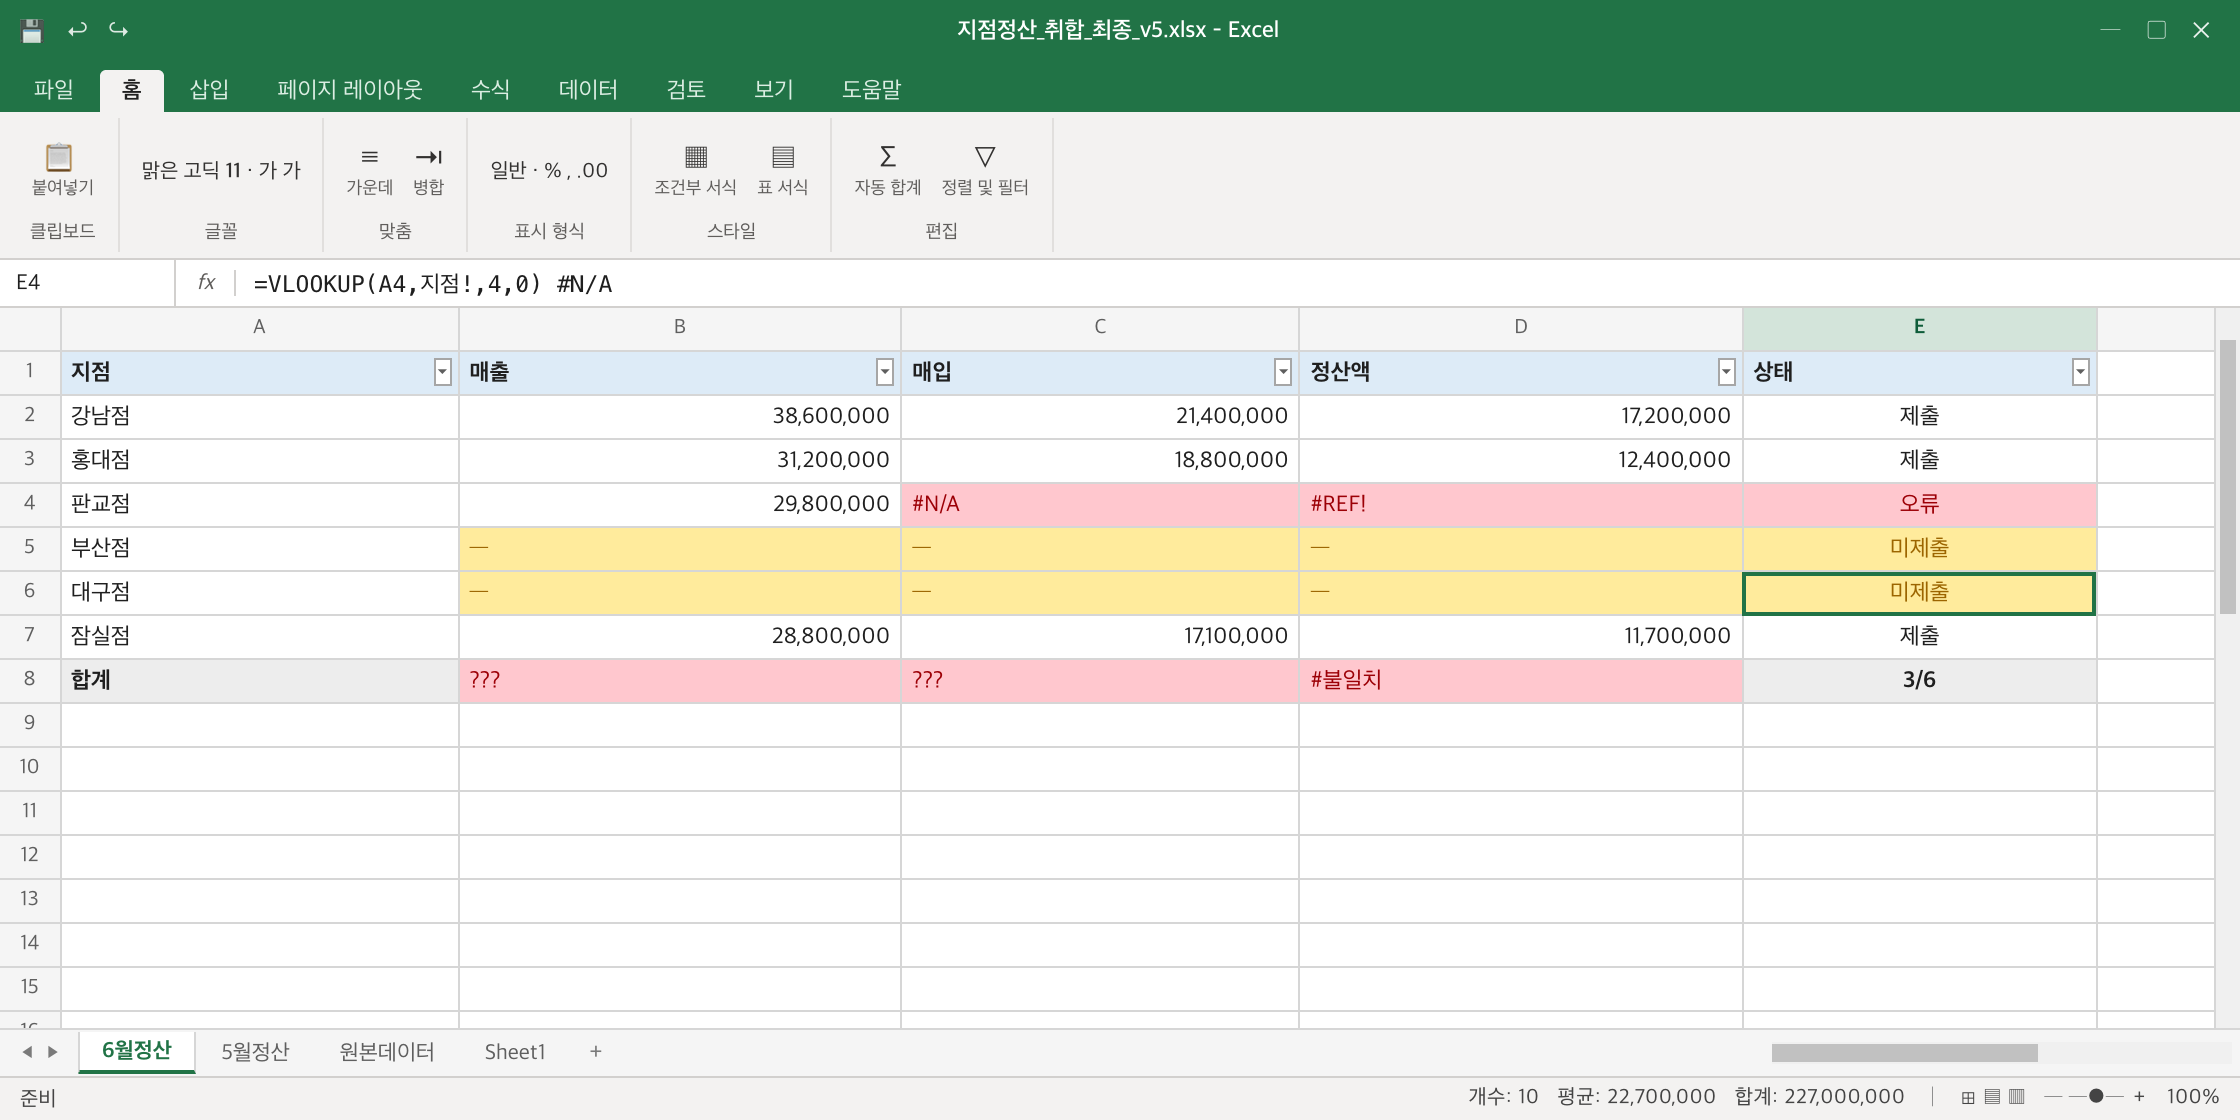Open the 매출 column filter dropdown
This screenshot has width=2240, height=1120.
tap(884, 373)
